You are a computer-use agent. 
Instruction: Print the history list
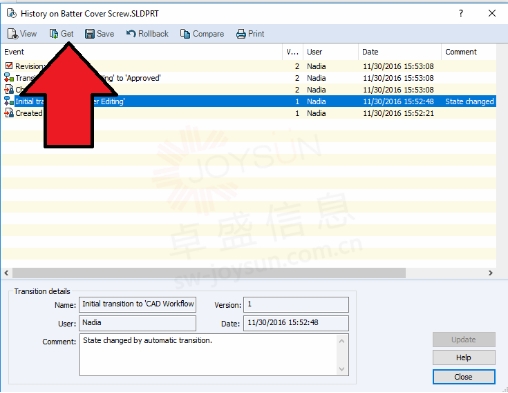tap(250, 34)
